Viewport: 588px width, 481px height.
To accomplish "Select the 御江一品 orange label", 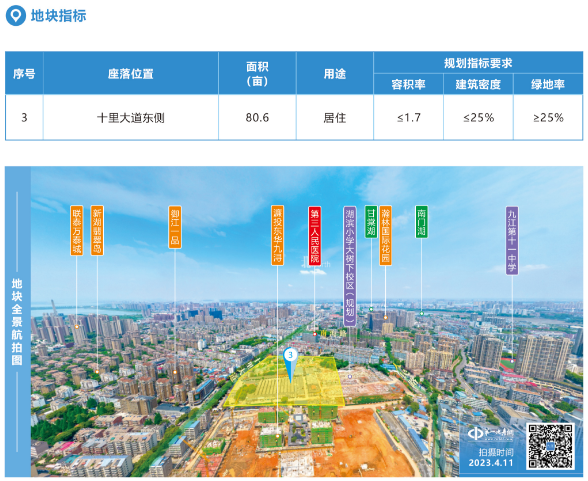I will (175, 227).
